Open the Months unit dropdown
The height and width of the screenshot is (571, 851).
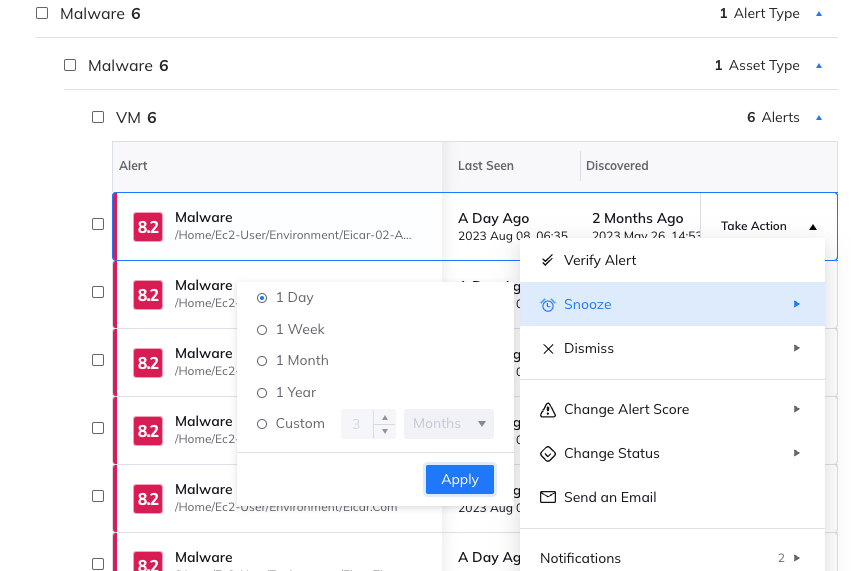449,424
